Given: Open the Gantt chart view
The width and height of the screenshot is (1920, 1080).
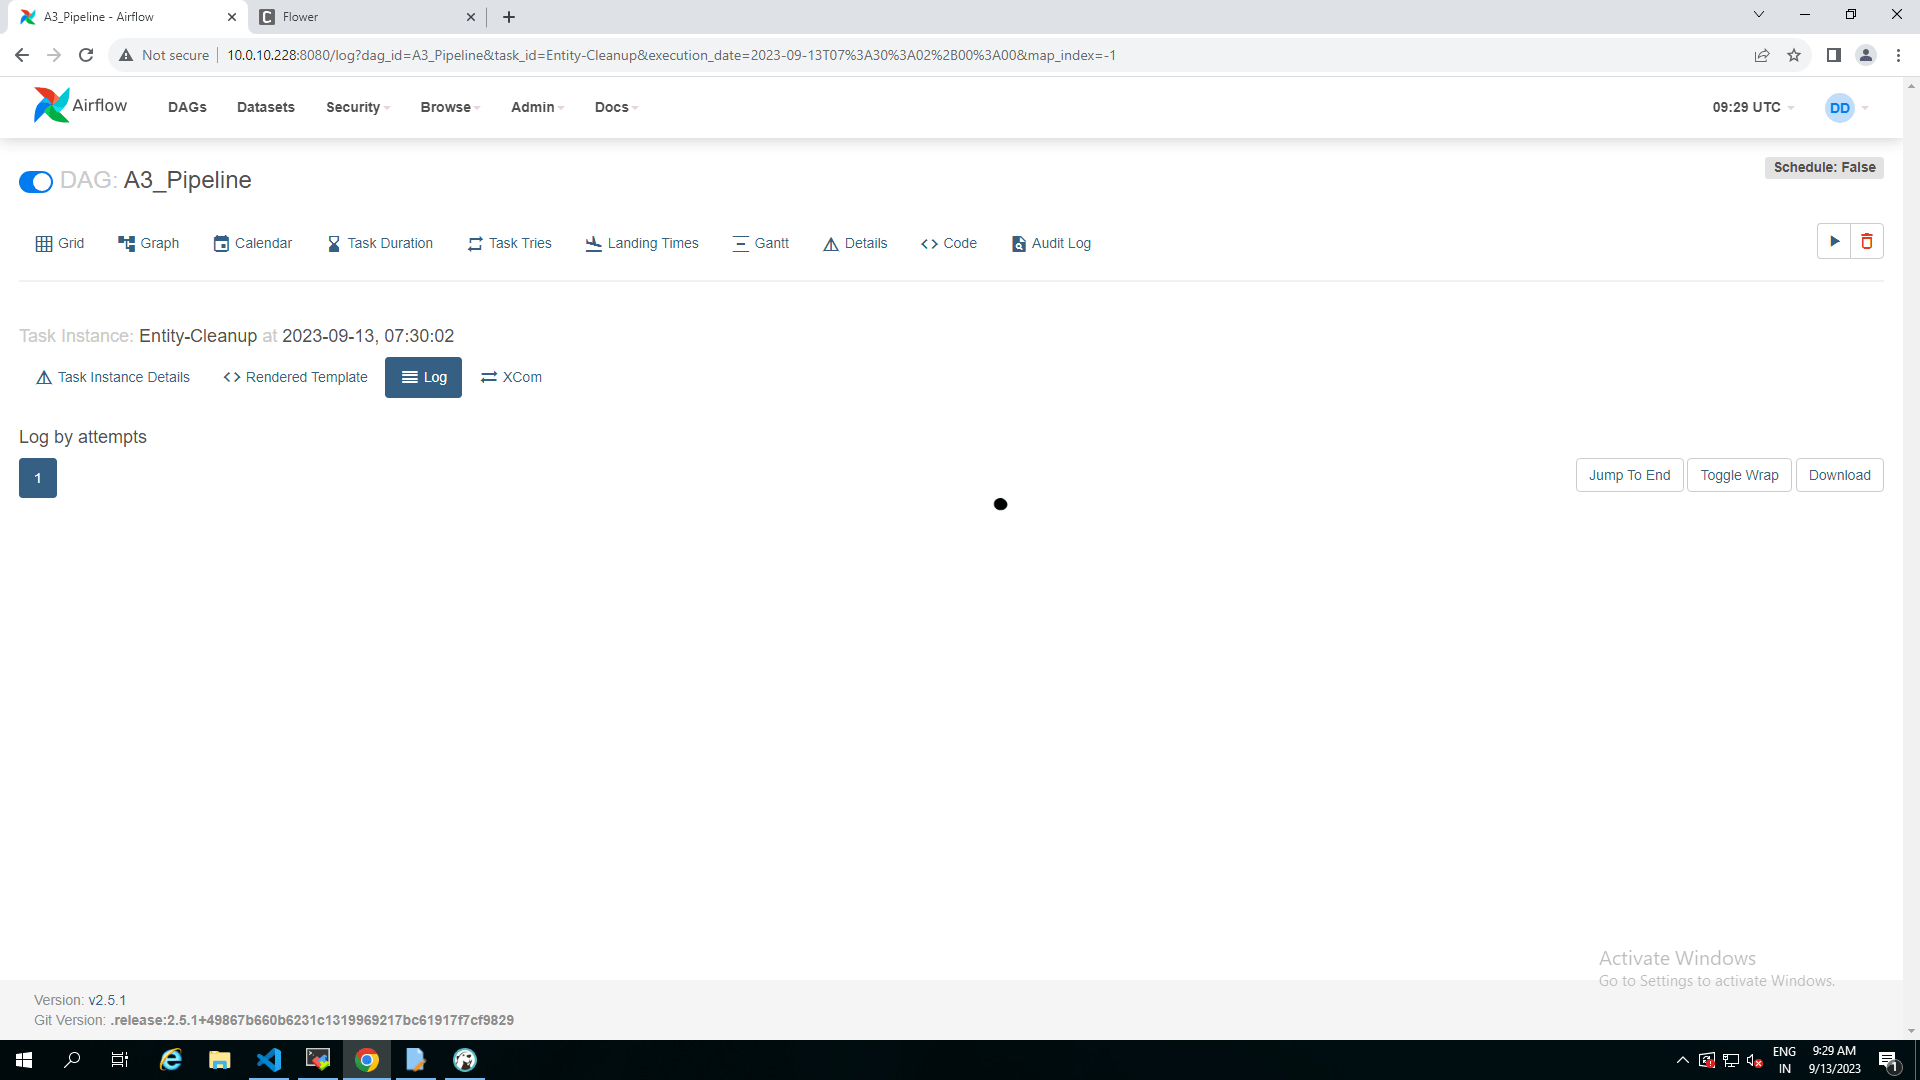Looking at the screenshot, I should (760, 243).
